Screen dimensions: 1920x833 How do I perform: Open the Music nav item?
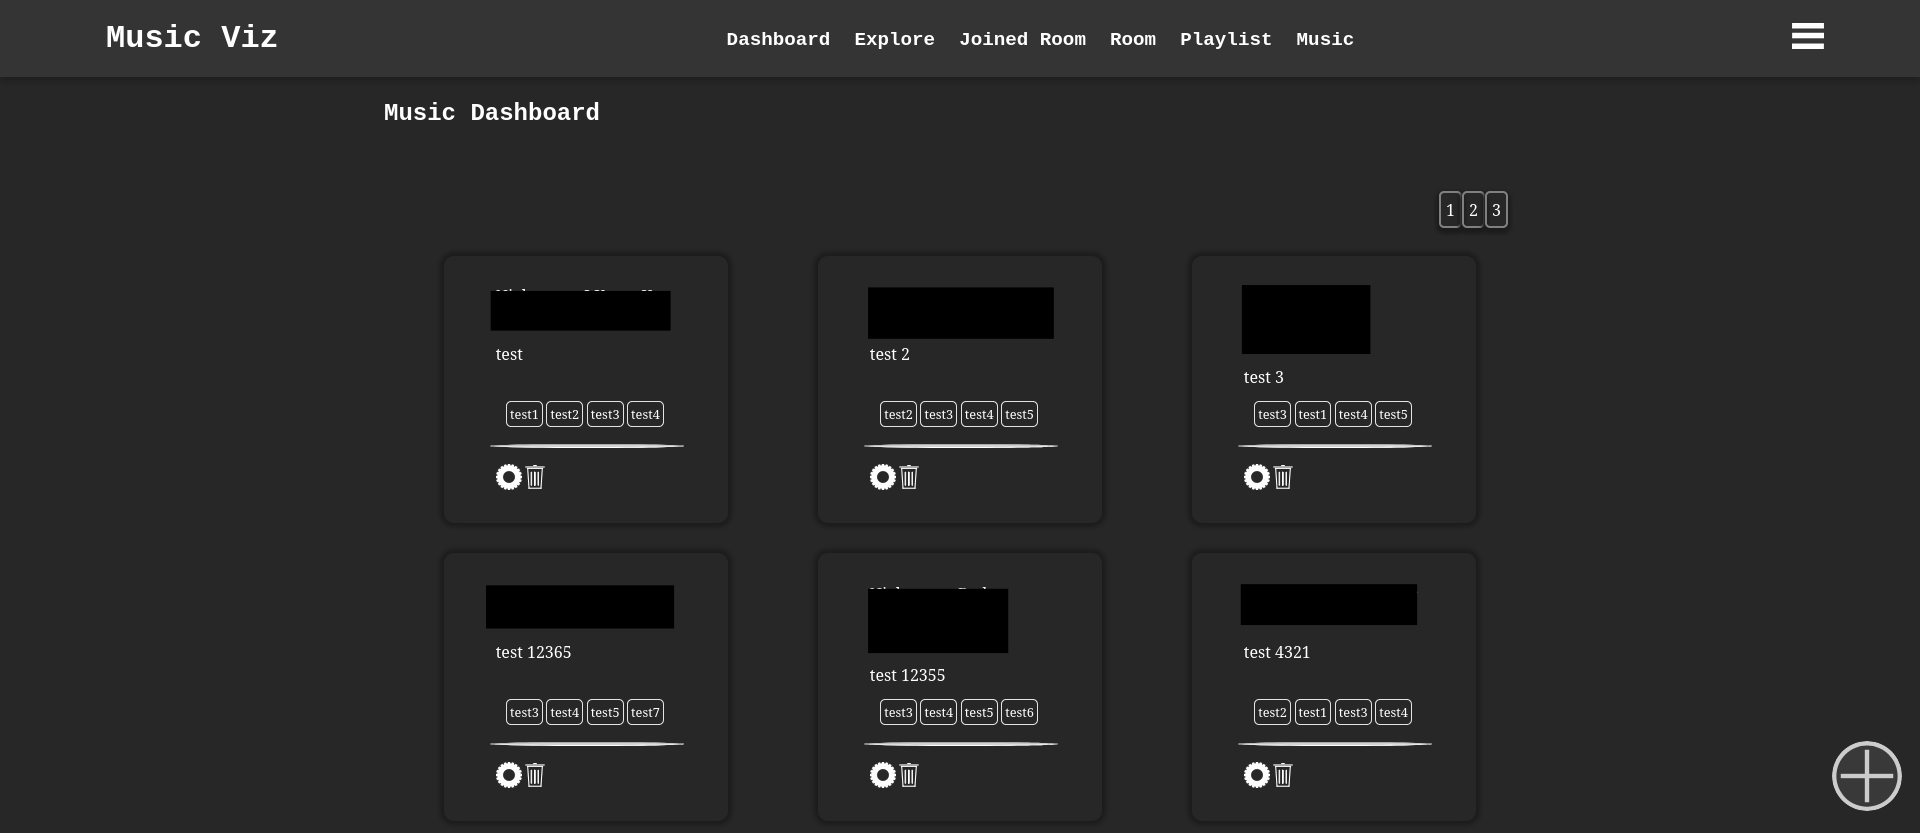(x=1325, y=39)
